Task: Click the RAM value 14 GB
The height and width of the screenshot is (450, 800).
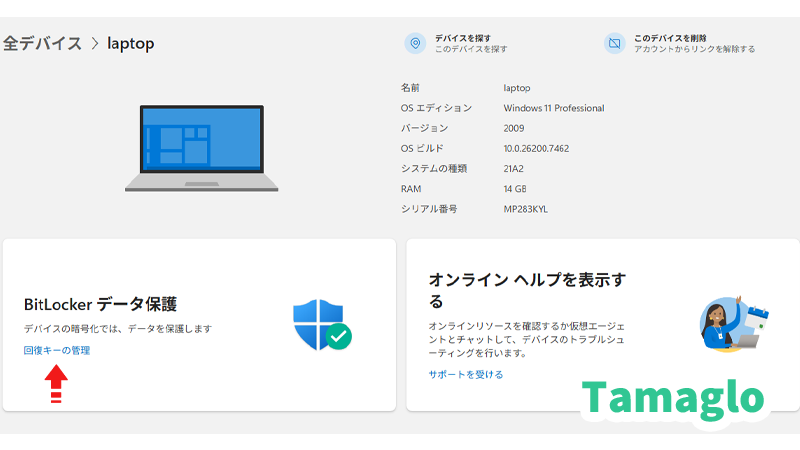Action: point(516,189)
